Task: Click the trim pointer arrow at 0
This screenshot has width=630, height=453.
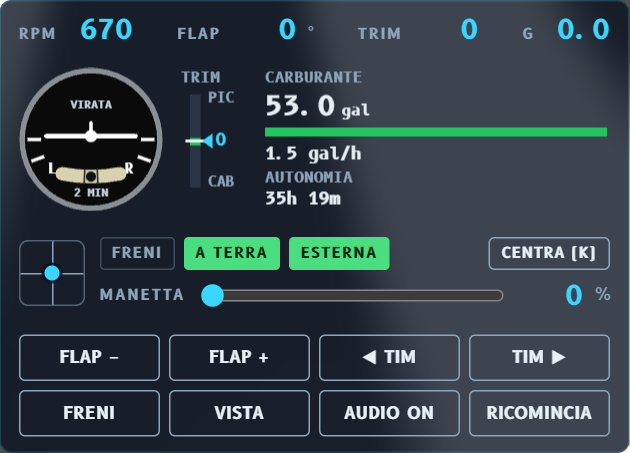Action: 207,141
